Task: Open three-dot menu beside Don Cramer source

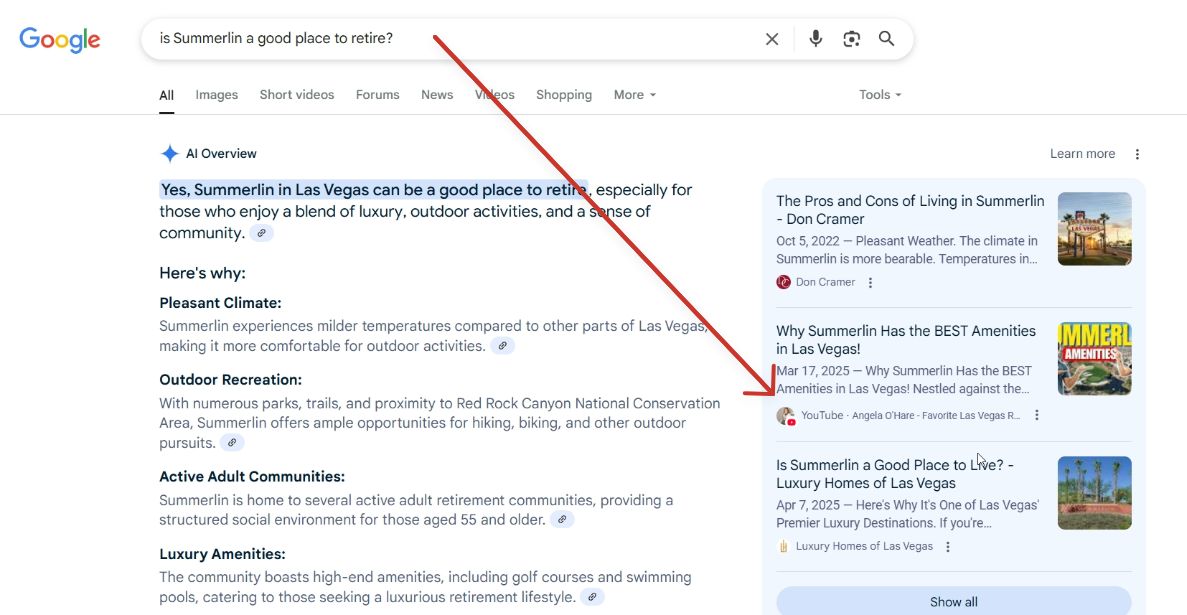Action: pyautogui.click(x=871, y=283)
